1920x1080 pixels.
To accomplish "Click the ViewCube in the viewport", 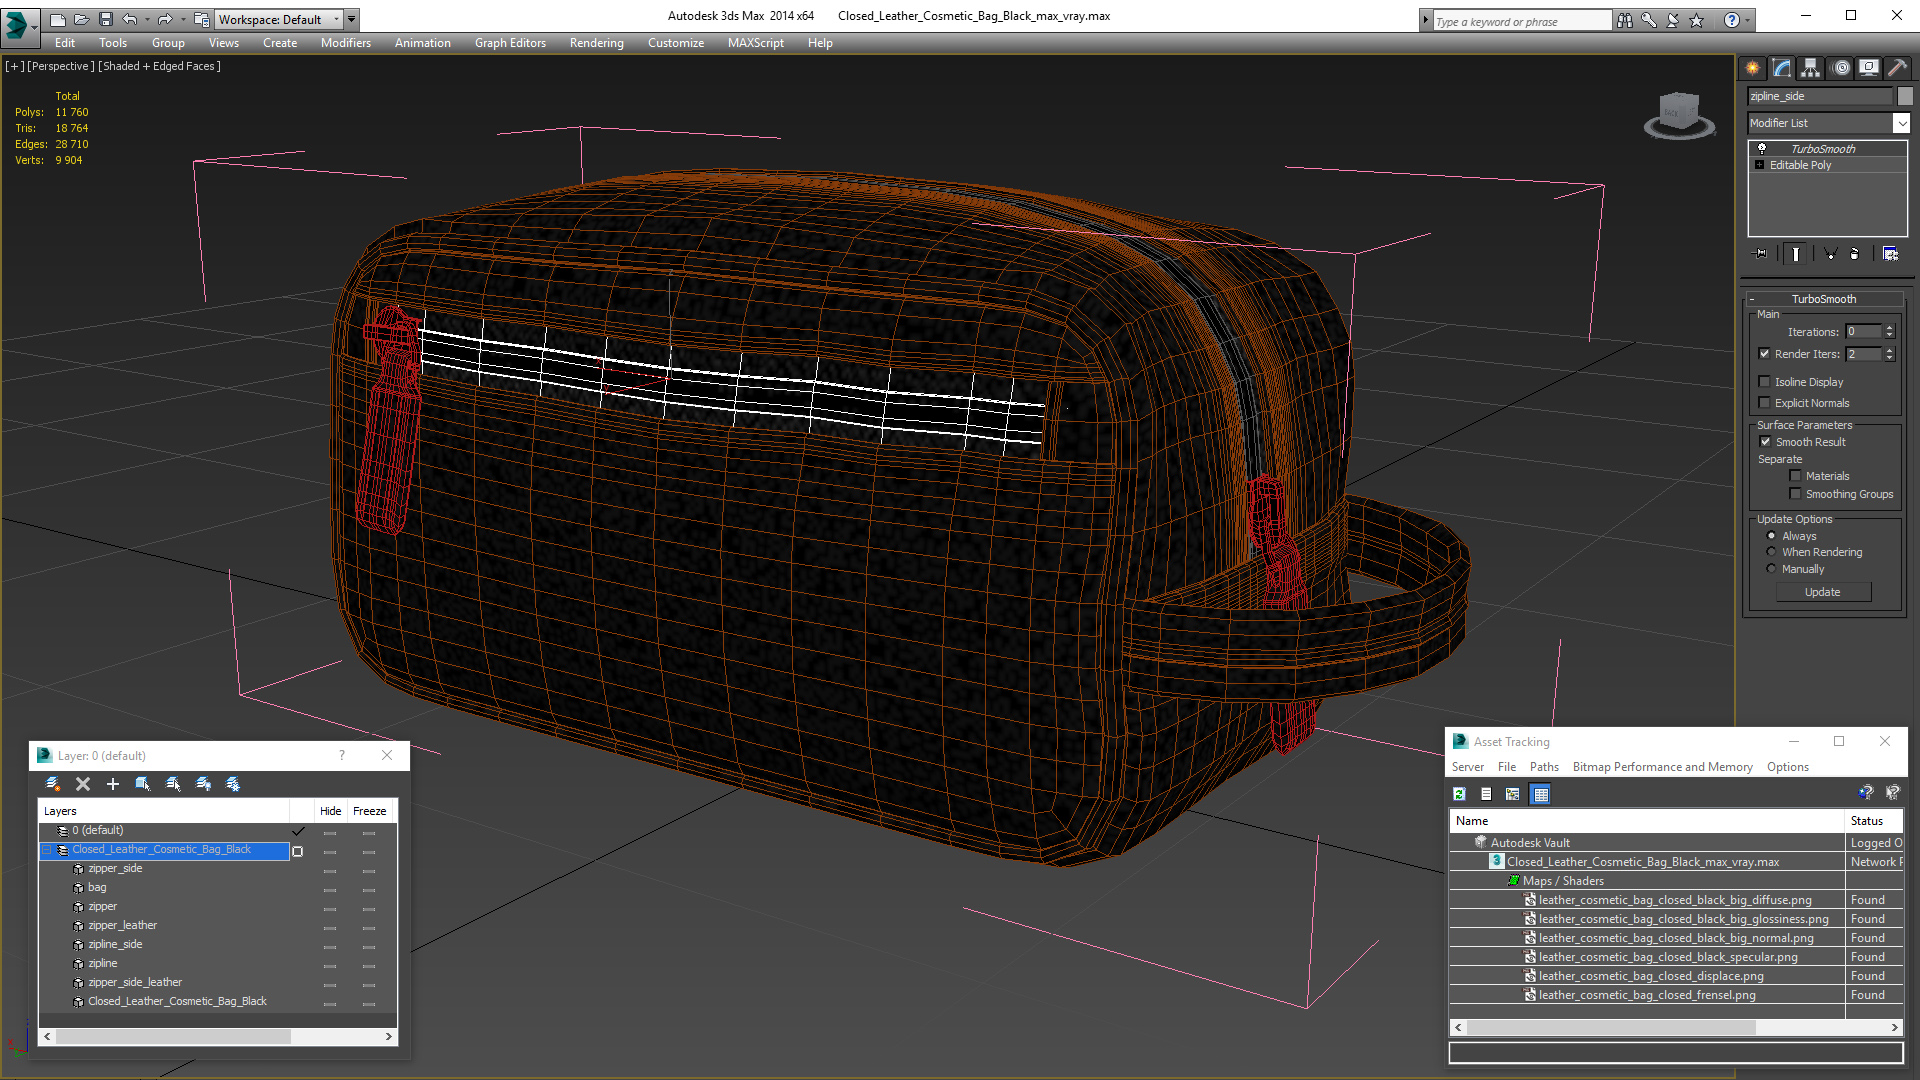I will click(x=1679, y=114).
